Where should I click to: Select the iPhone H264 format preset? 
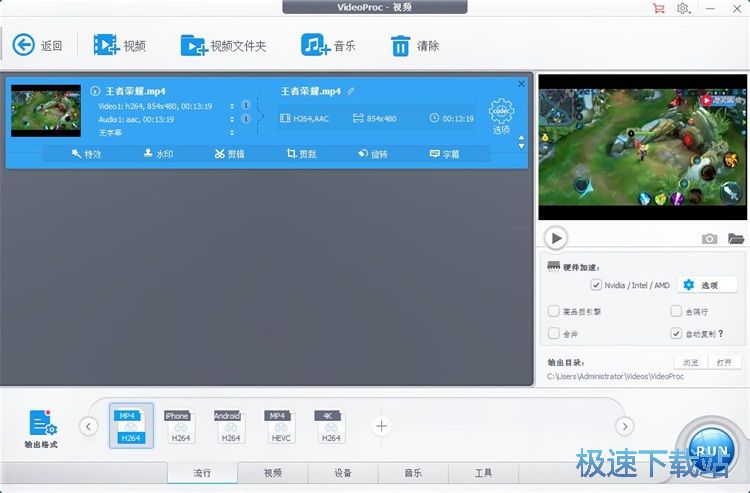point(180,426)
